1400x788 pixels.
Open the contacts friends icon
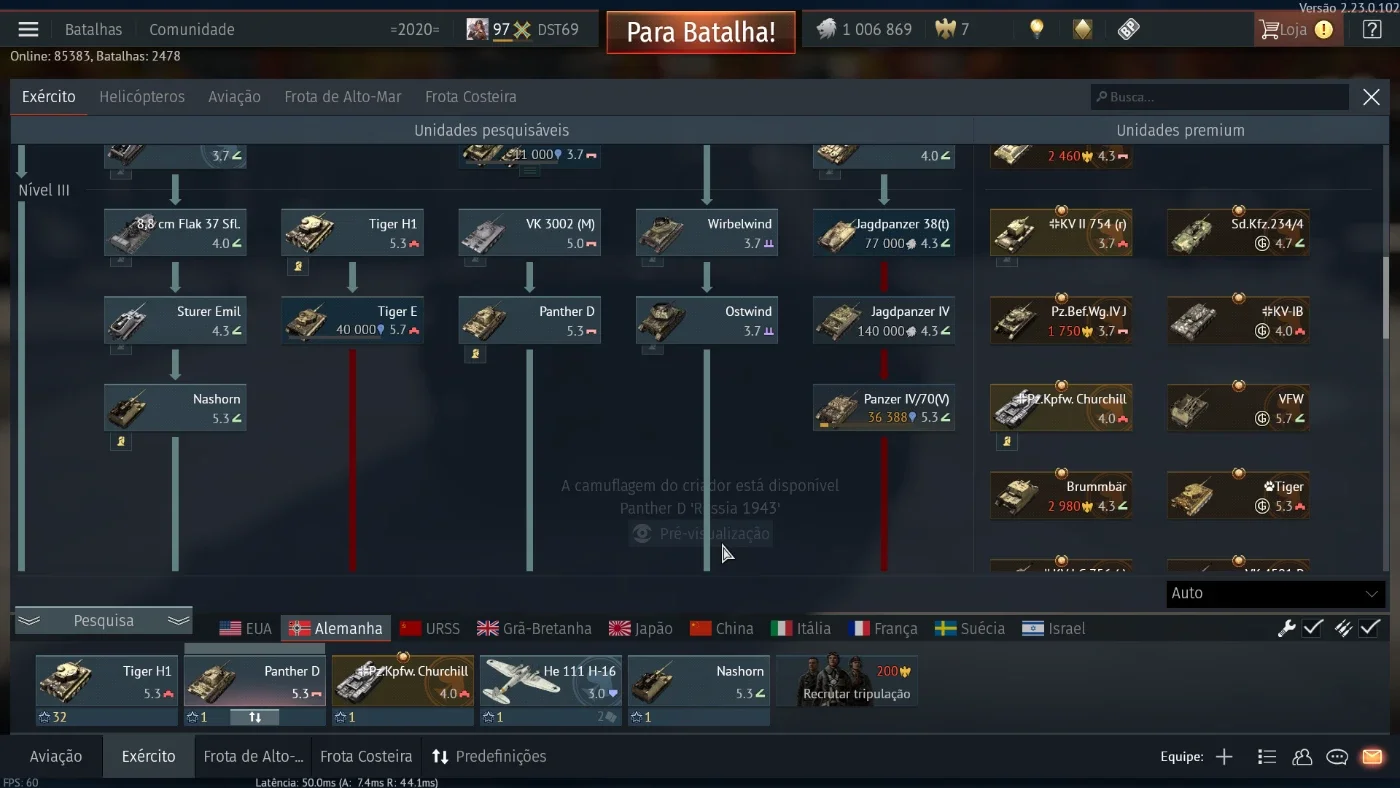pos(1302,757)
